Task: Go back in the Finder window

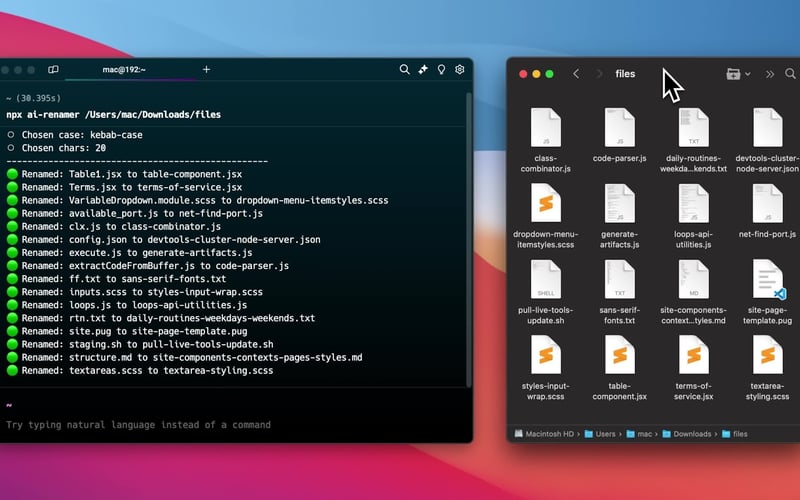Action: click(576, 74)
